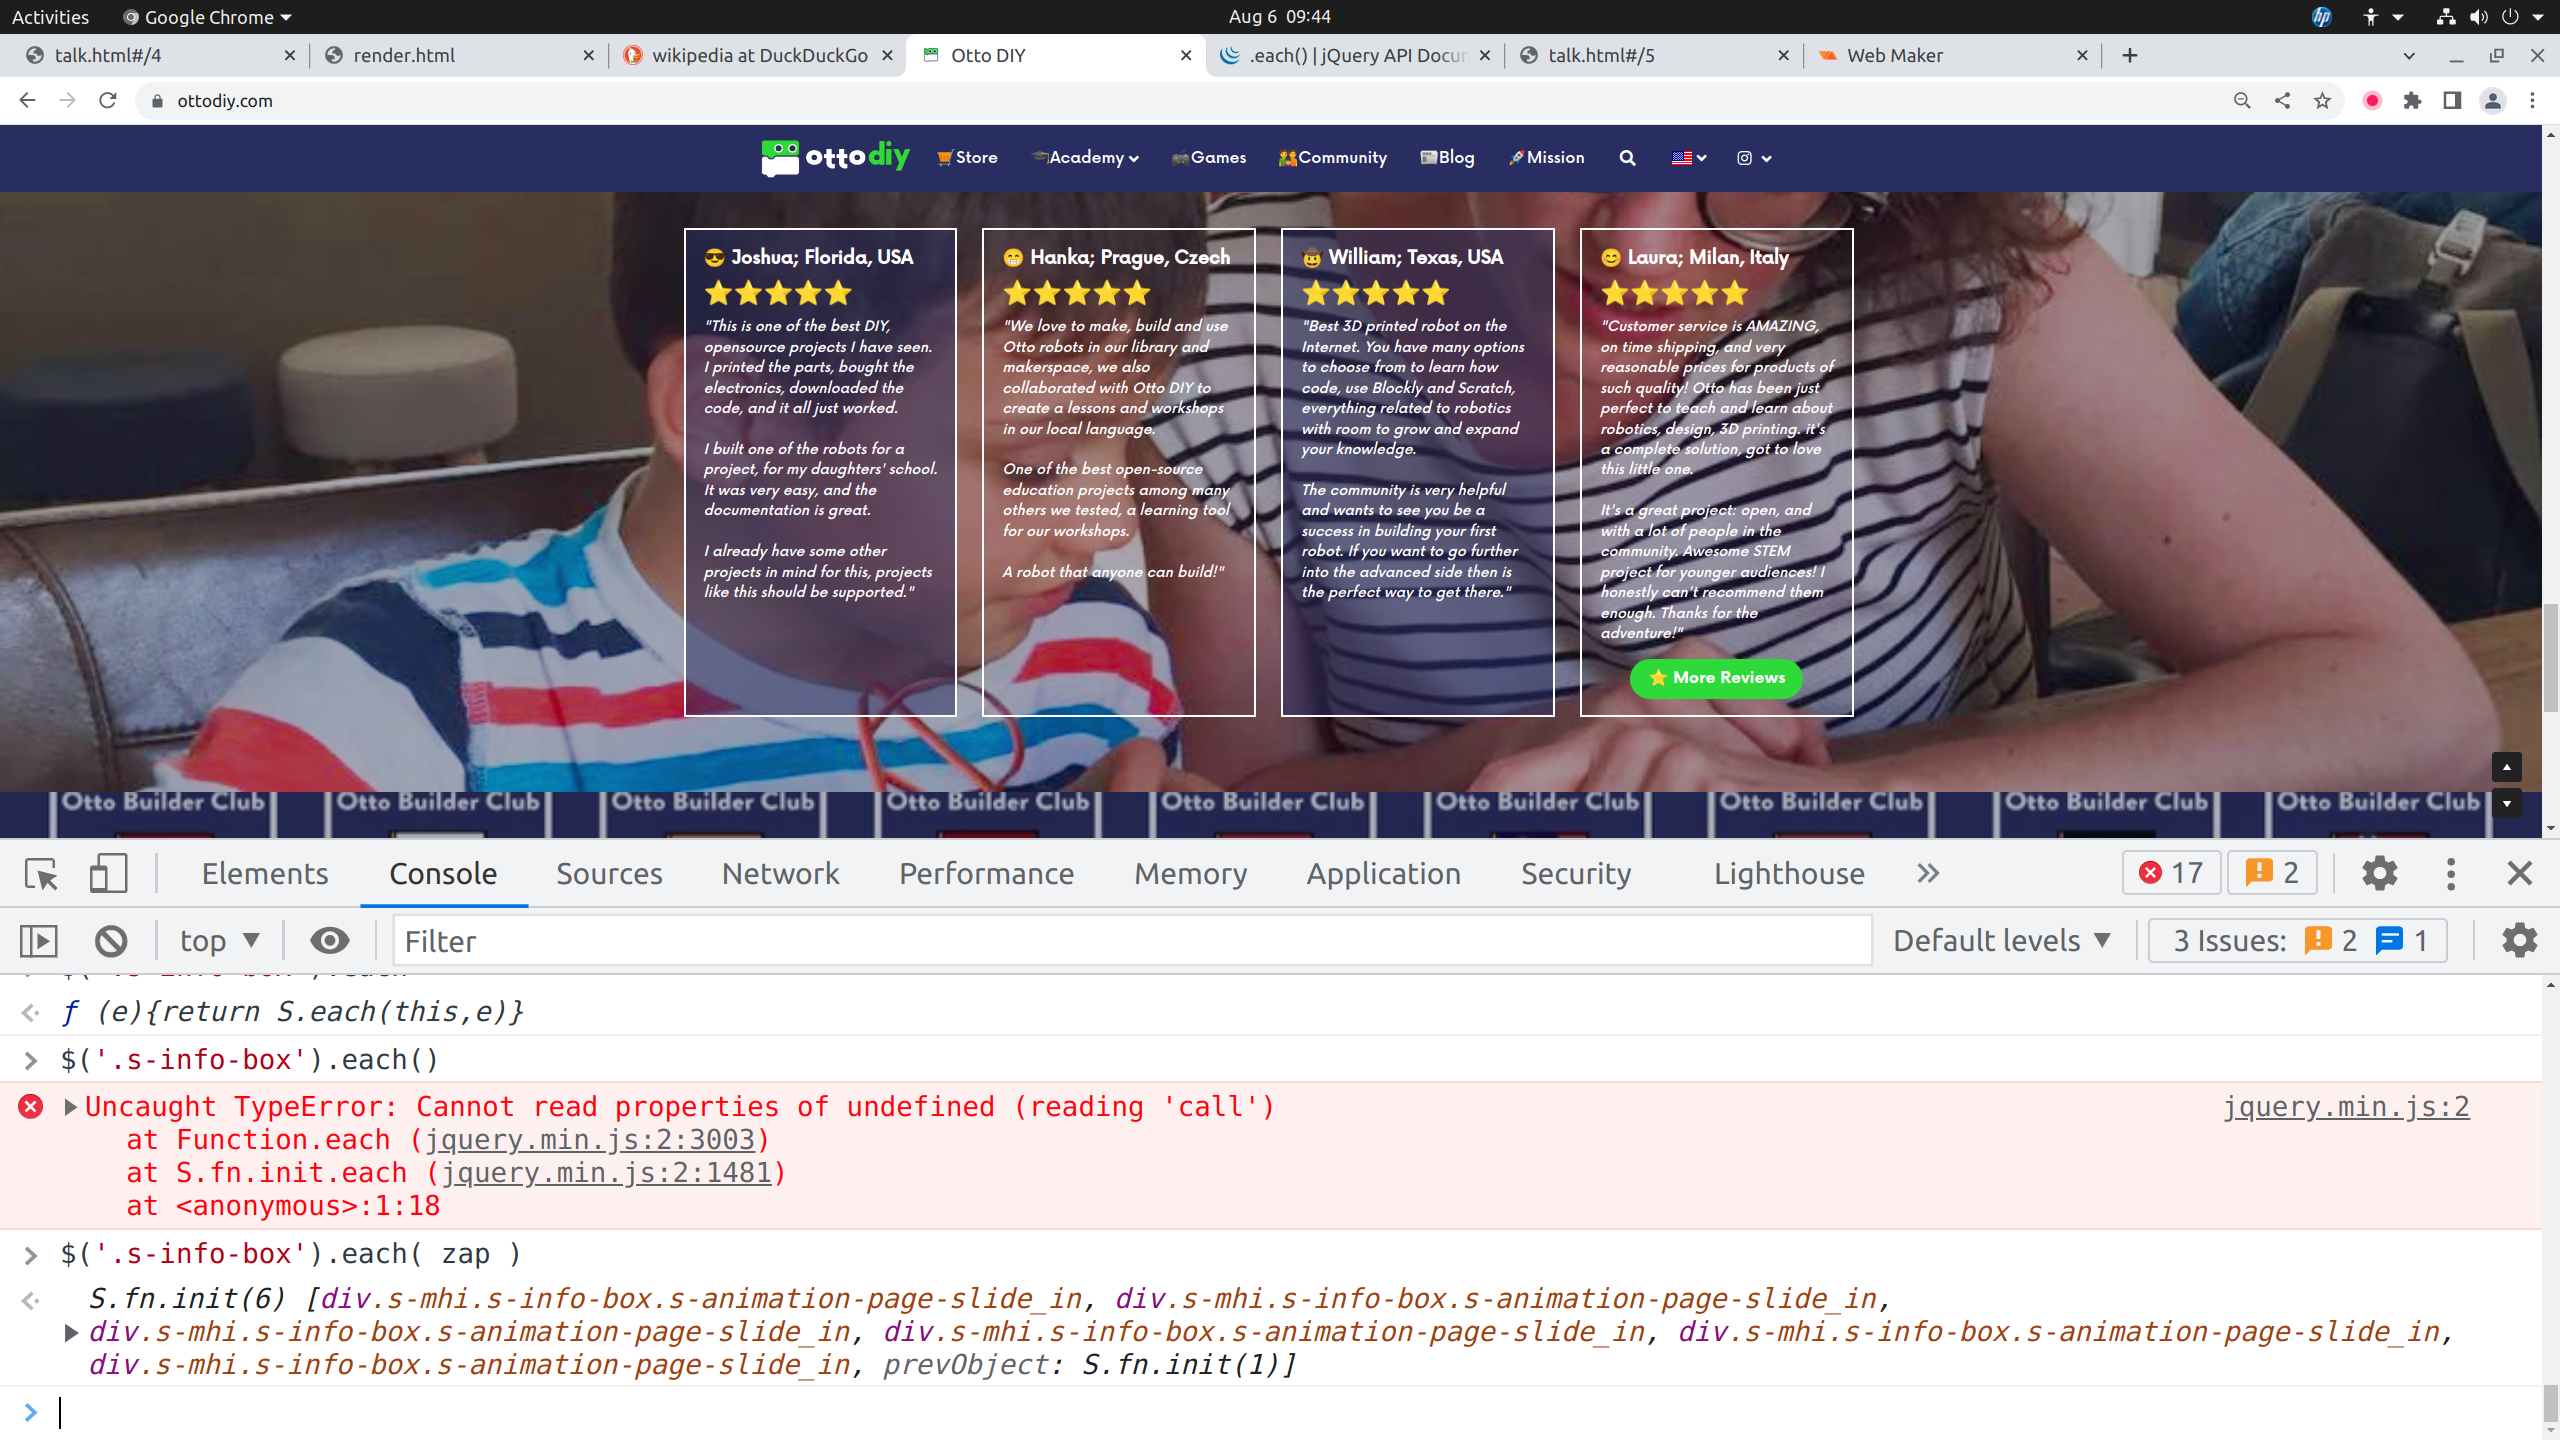Open live expression eye icon
Viewport: 2560px width, 1440px height.
[329, 941]
